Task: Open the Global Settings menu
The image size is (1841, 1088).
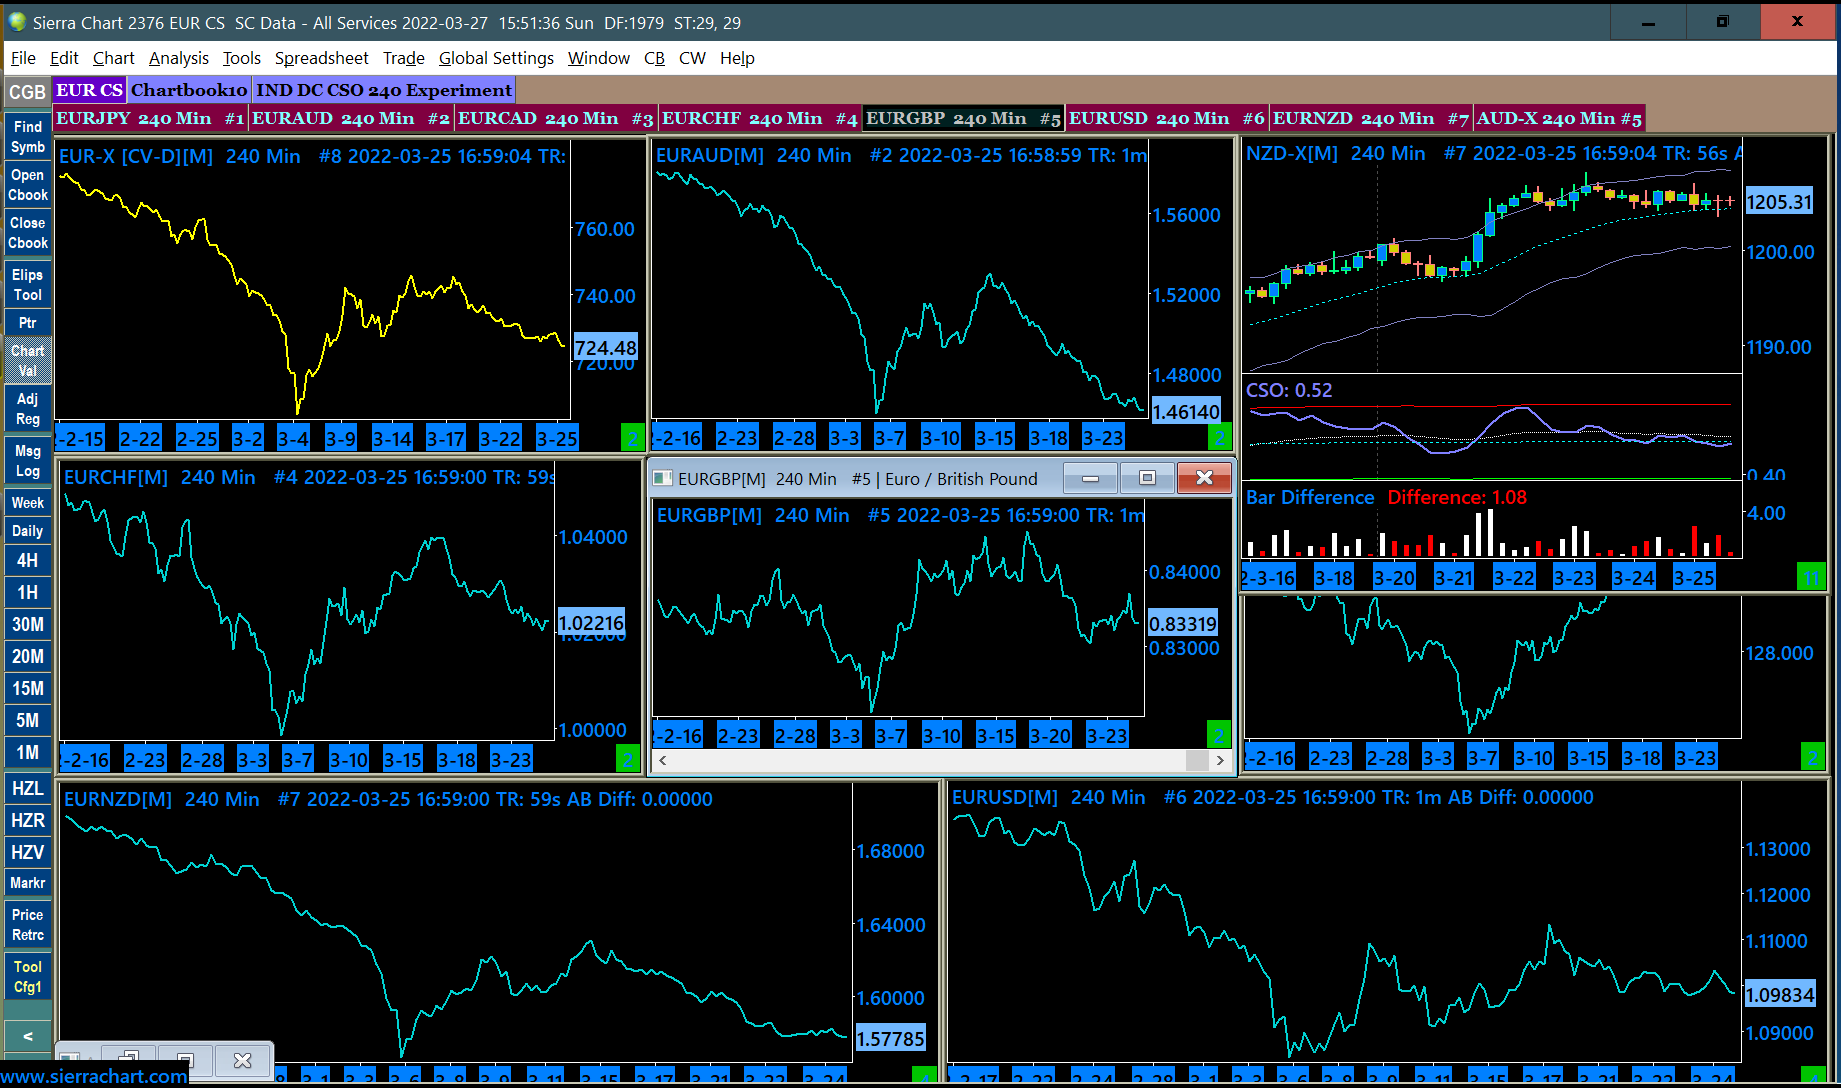Action: point(496,58)
